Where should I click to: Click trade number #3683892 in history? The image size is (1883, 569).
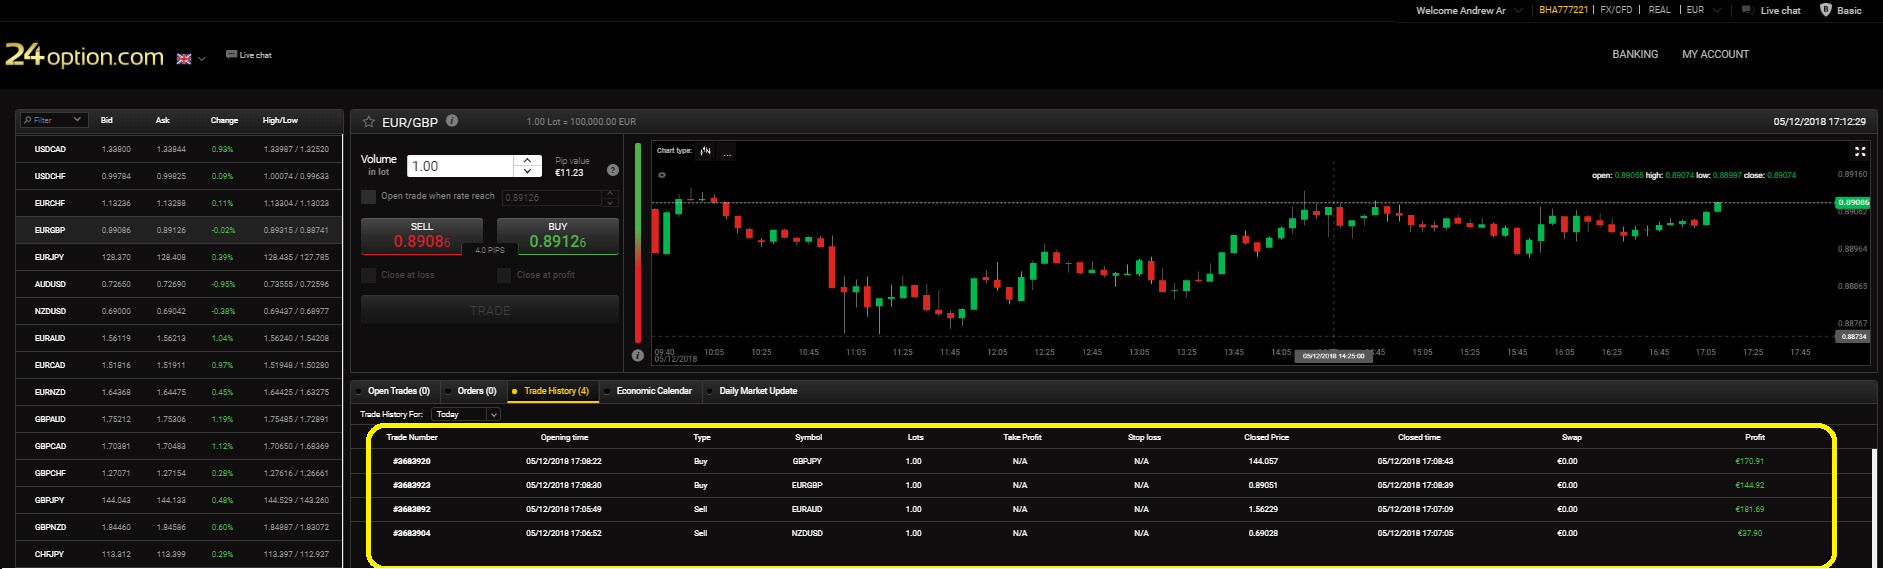click(411, 509)
